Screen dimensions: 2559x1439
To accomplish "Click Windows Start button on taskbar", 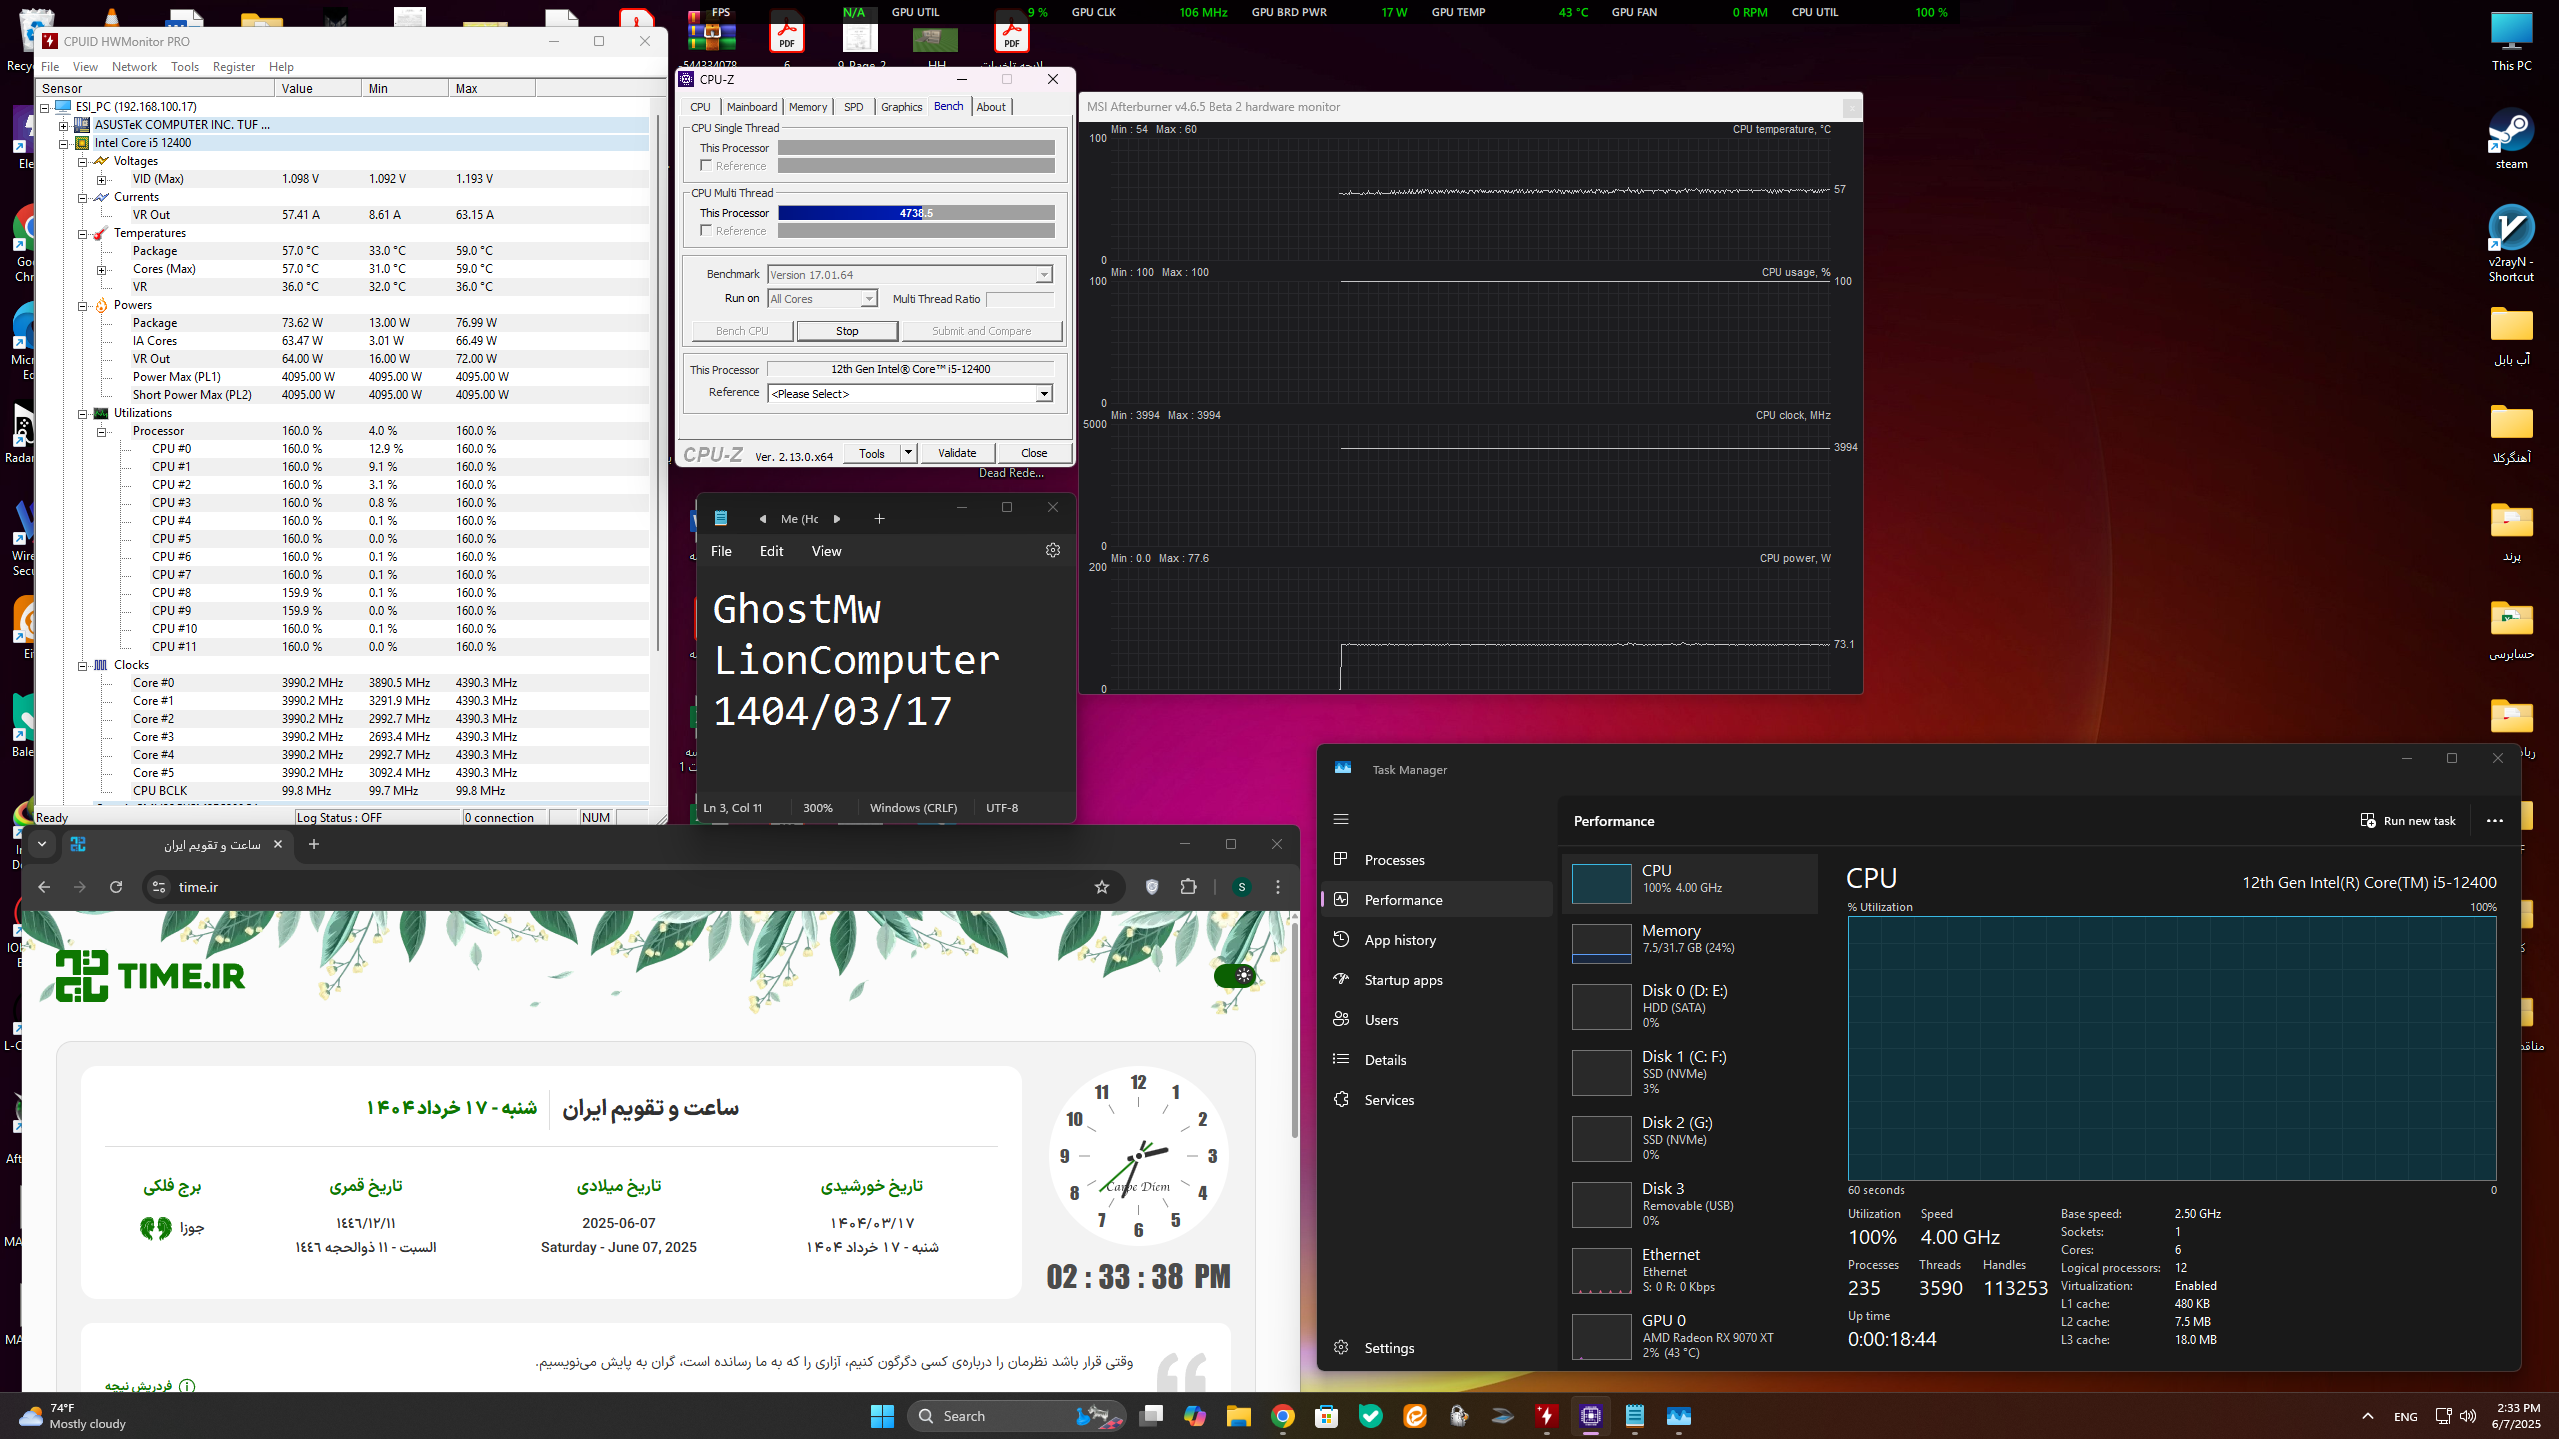I will point(881,1416).
